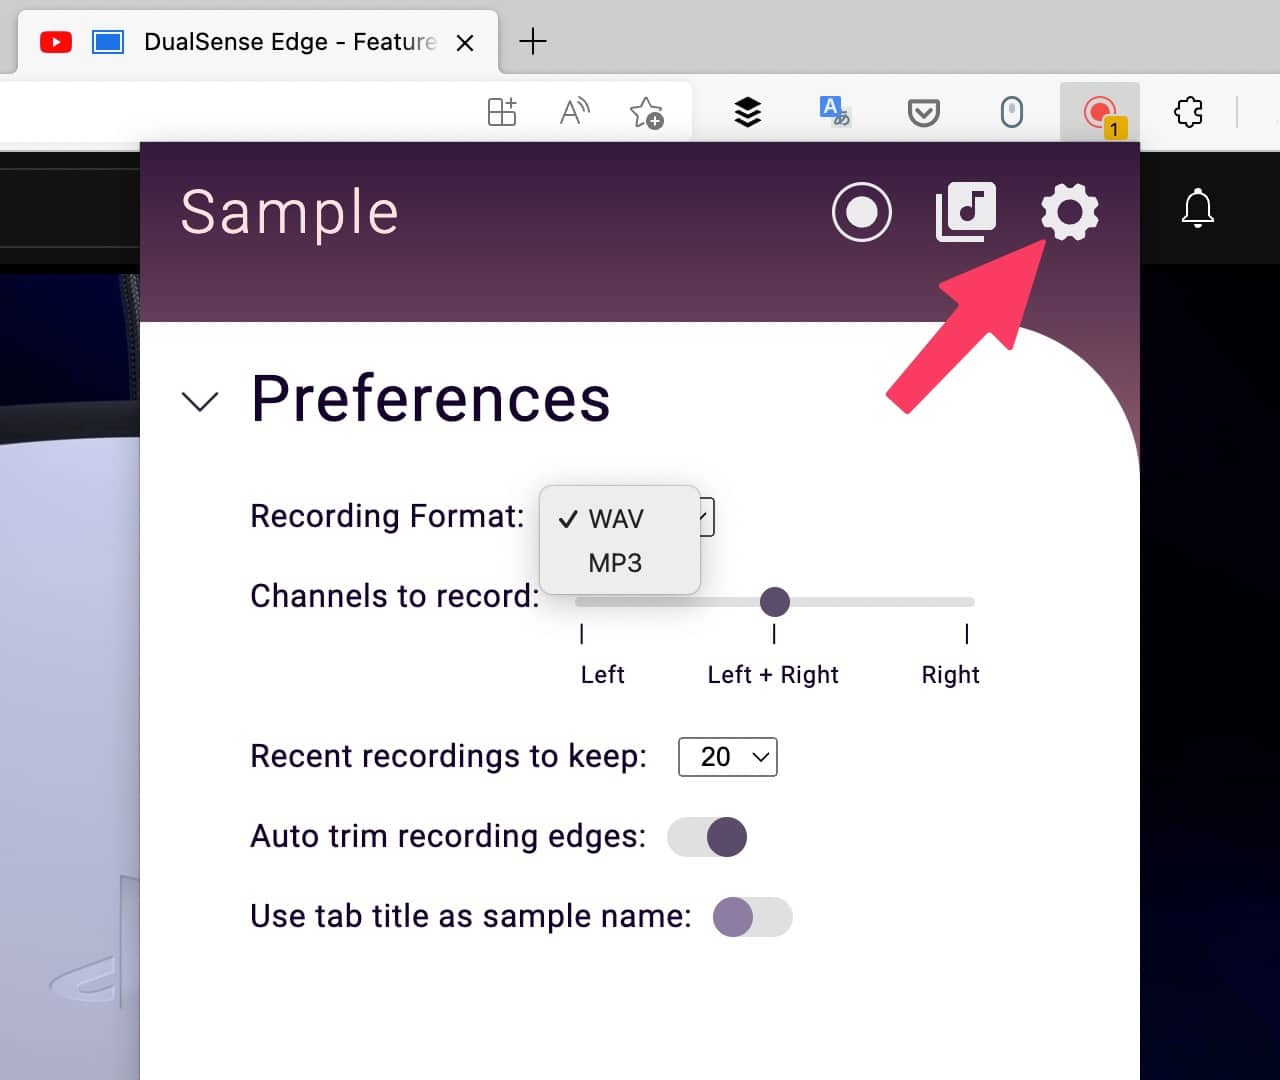Collapse the Preferences section chevron
Screen dimensions: 1280x1080
pos(200,401)
